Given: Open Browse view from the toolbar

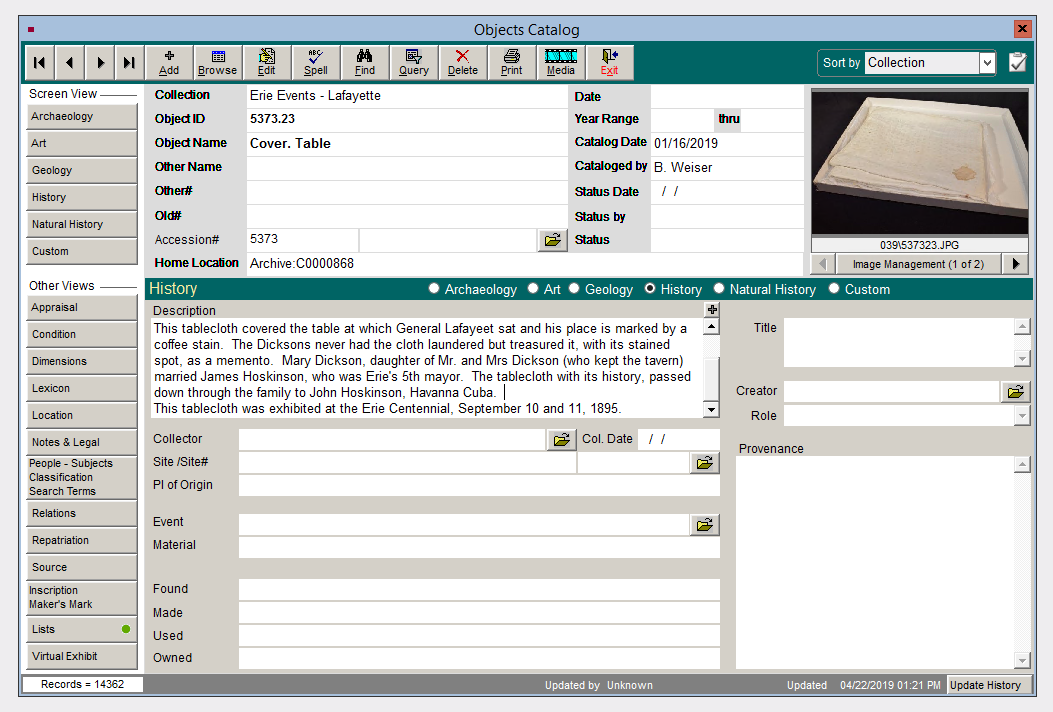Looking at the screenshot, I should tap(217, 62).
